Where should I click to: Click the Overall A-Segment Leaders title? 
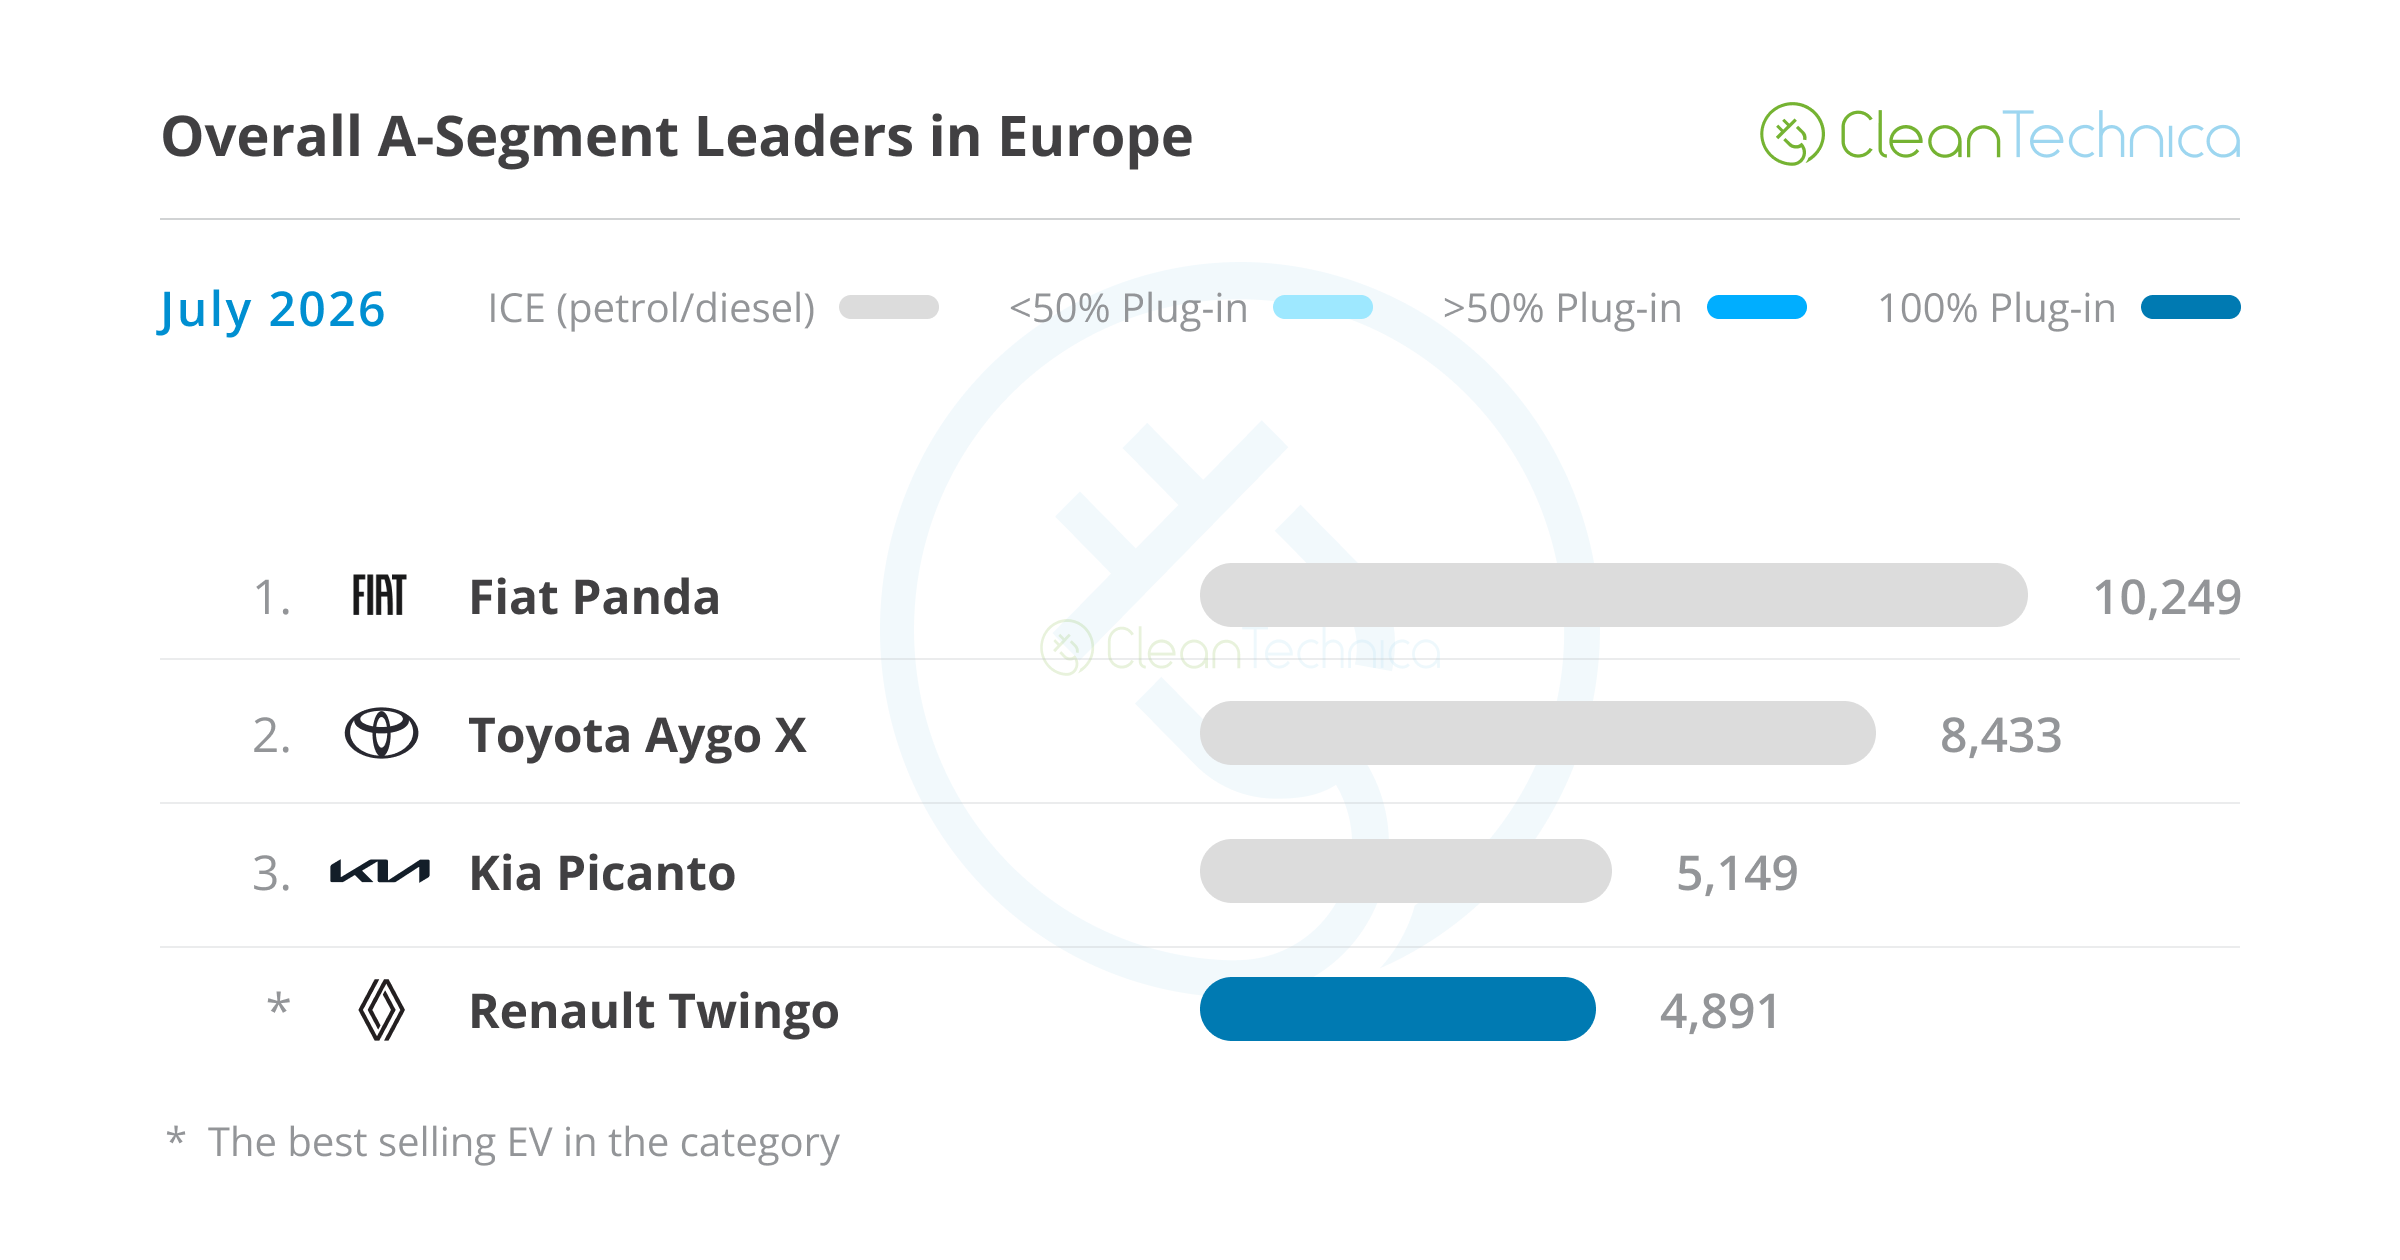[677, 137]
